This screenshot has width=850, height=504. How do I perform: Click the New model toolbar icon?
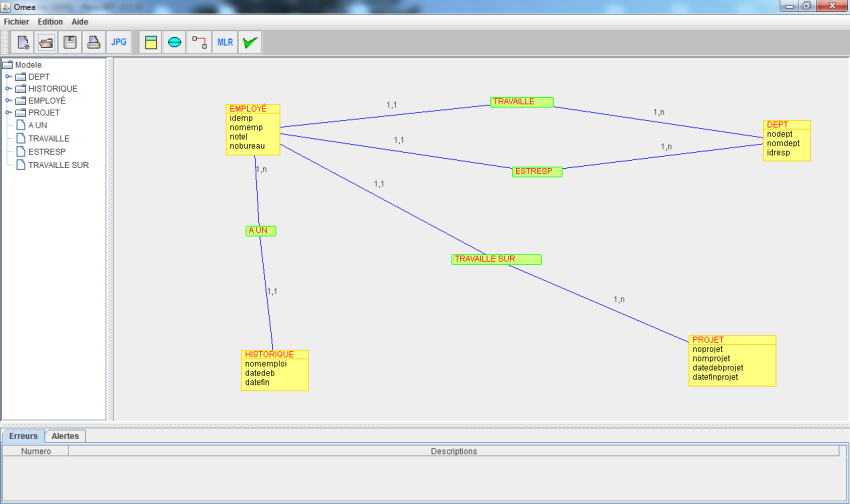(x=22, y=42)
